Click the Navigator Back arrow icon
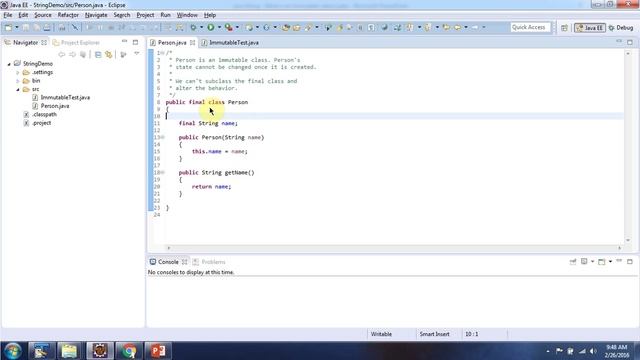The image size is (640, 360). (62, 54)
